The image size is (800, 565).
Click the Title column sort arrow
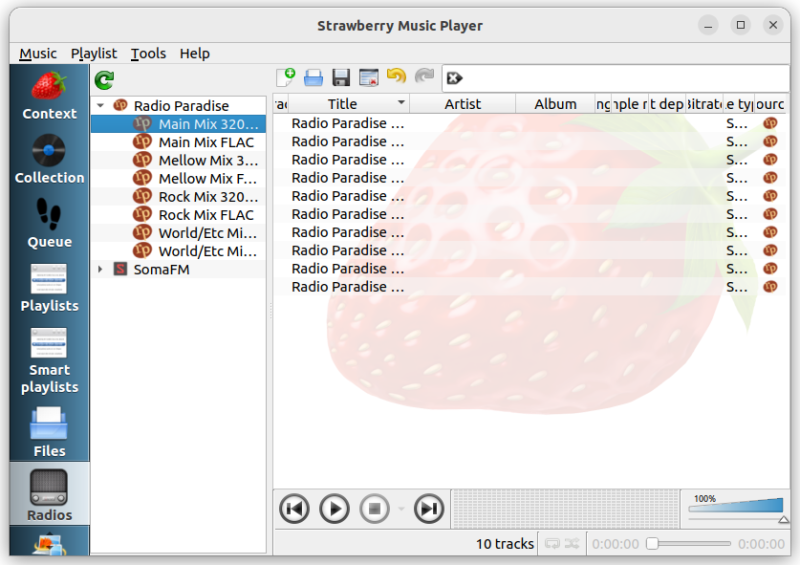(402, 103)
